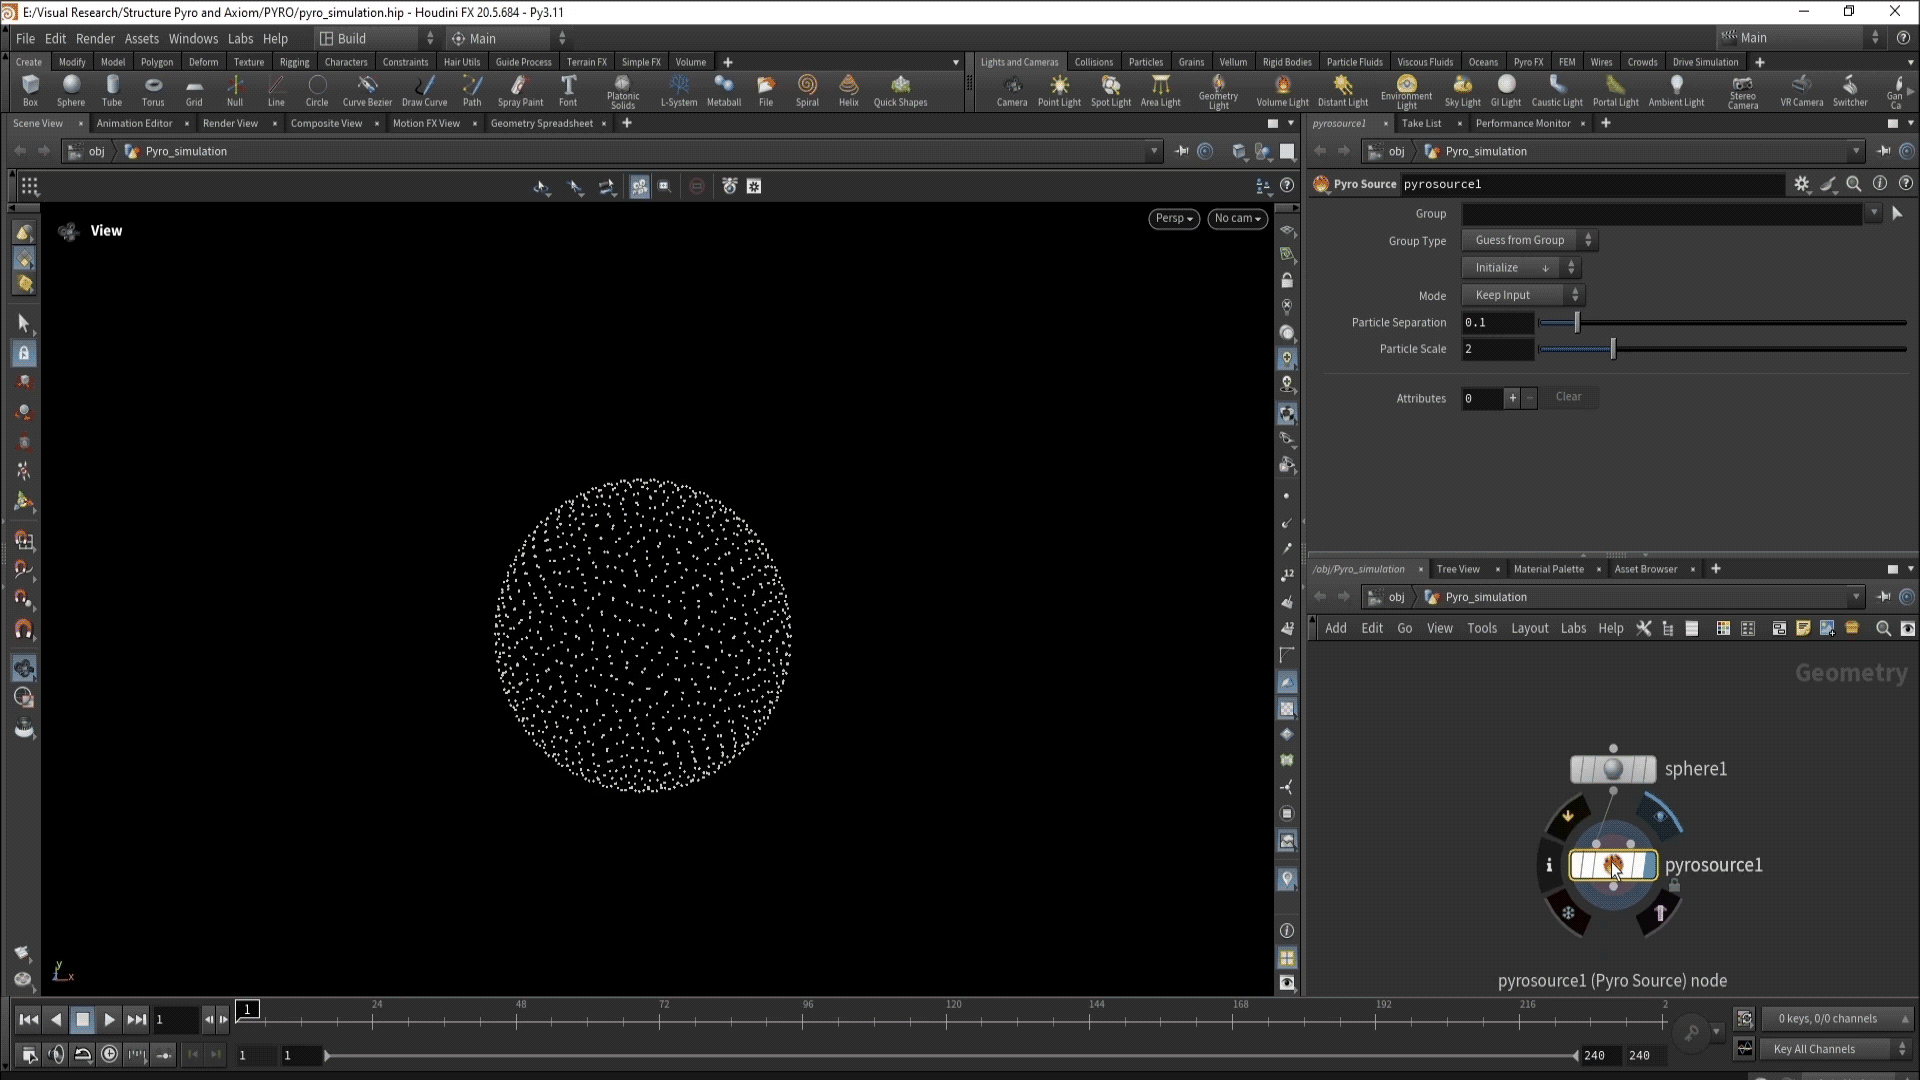1920x1080 pixels.
Task: Toggle the viewport display lock icon
Action: coord(1287,281)
